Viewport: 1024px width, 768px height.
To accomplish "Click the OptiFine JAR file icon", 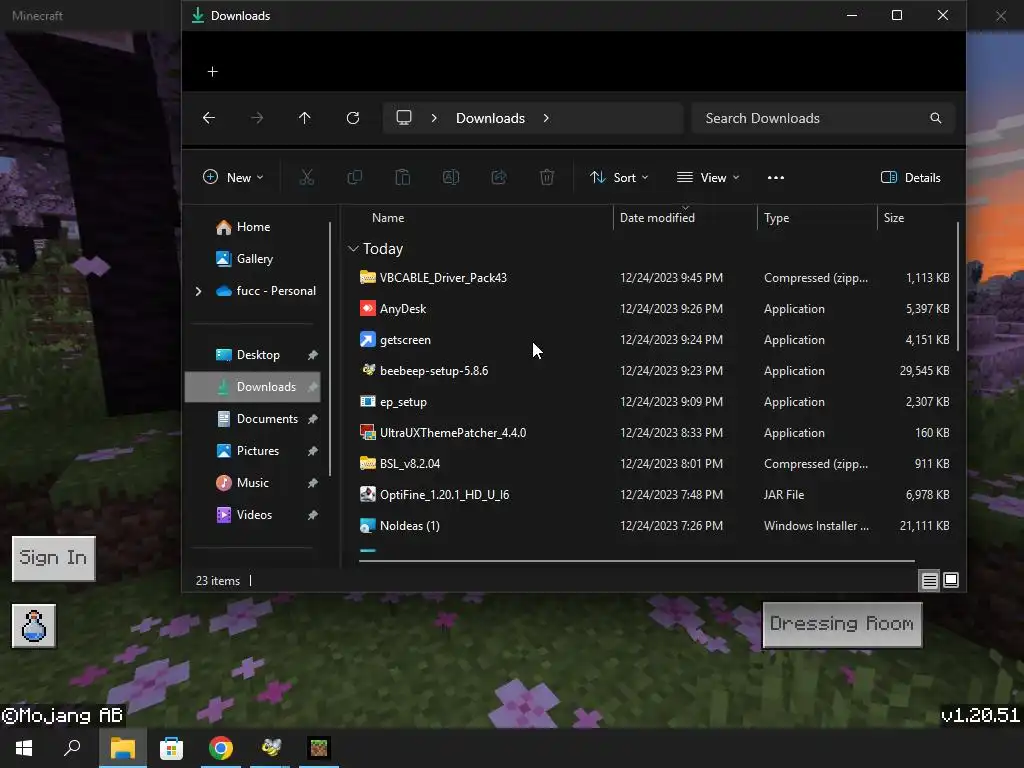I will tap(368, 494).
